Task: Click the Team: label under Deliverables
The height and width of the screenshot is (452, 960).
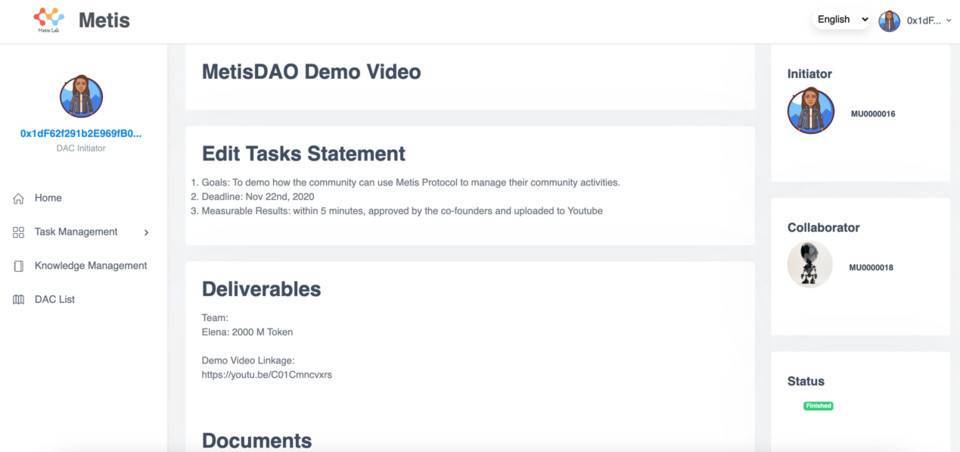Action: click(x=215, y=318)
